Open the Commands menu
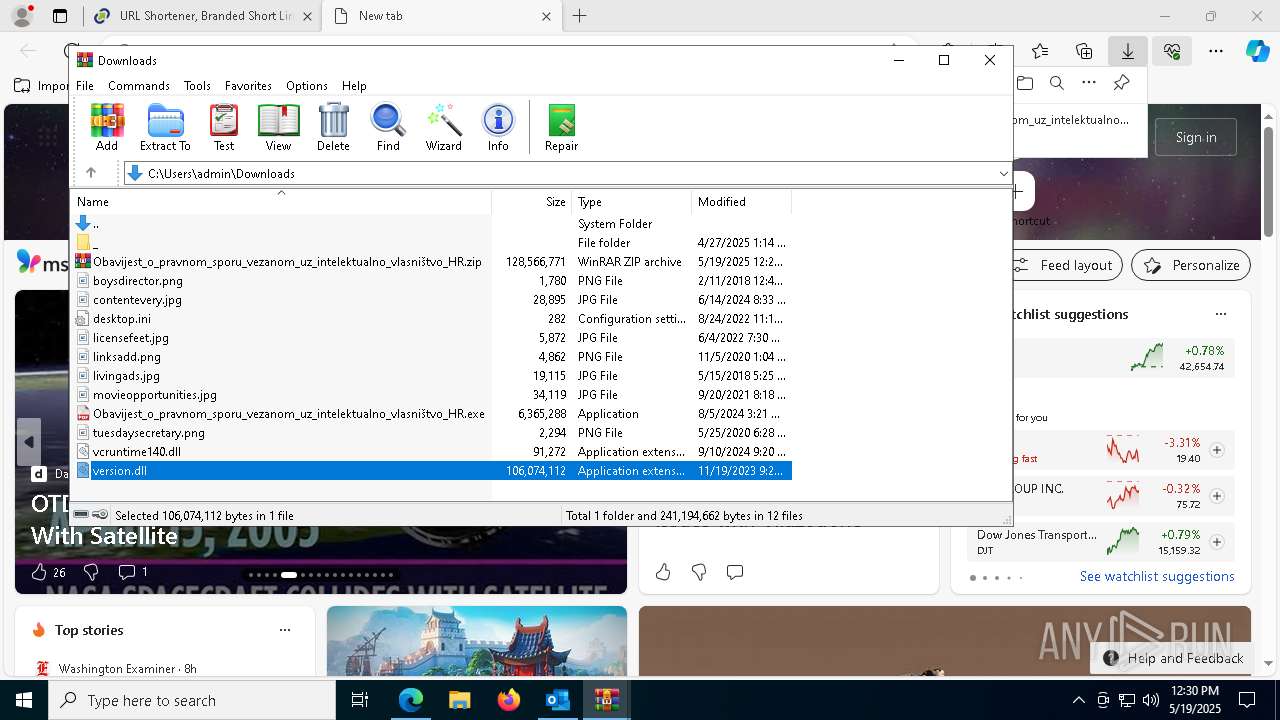 [x=139, y=86]
